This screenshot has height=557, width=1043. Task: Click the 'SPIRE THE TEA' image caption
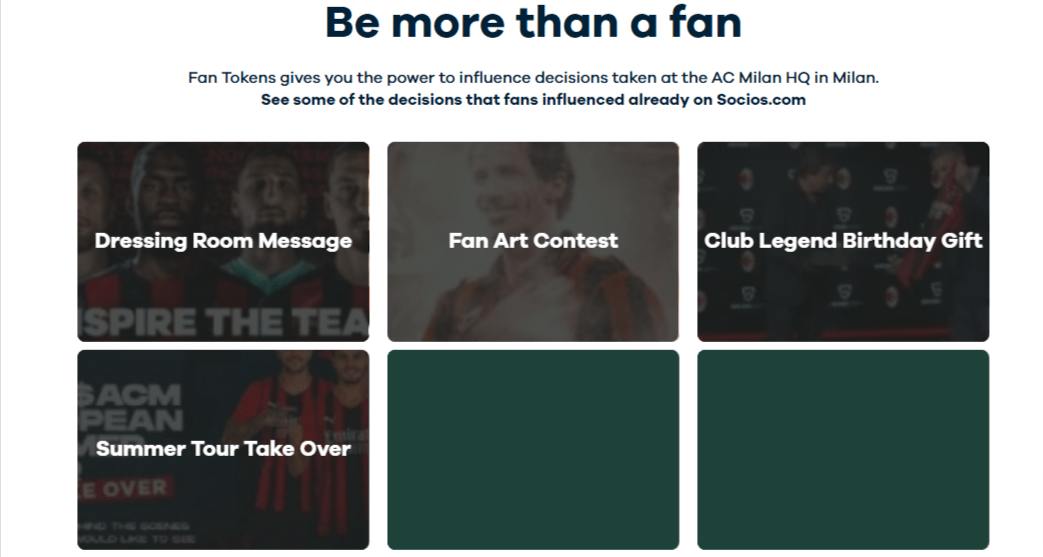coord(223,322)
